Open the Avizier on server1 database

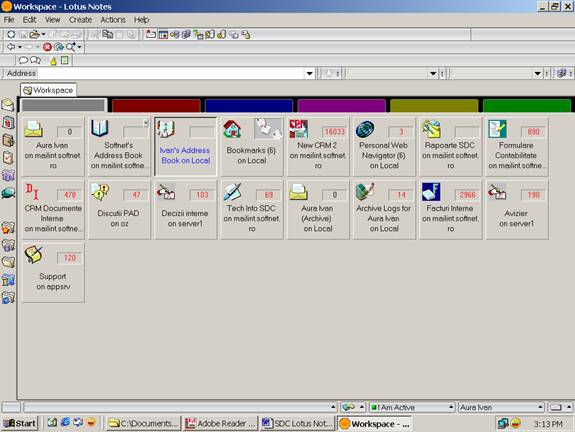coord(517,209)
